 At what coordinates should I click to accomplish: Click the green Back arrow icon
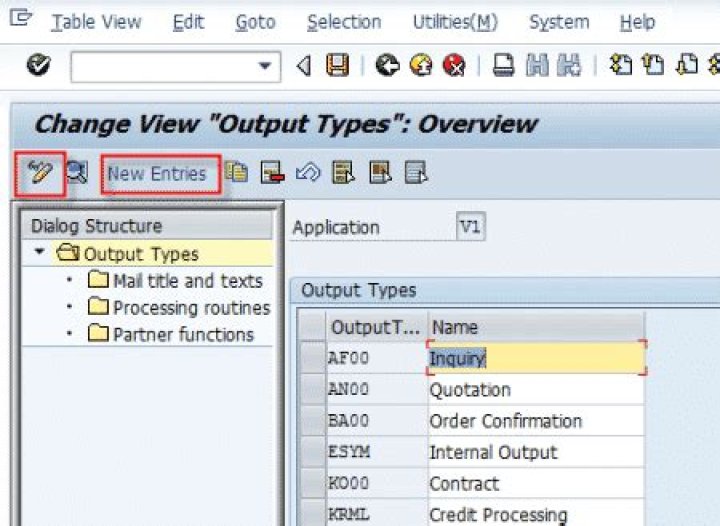click(x=388, y=65)
